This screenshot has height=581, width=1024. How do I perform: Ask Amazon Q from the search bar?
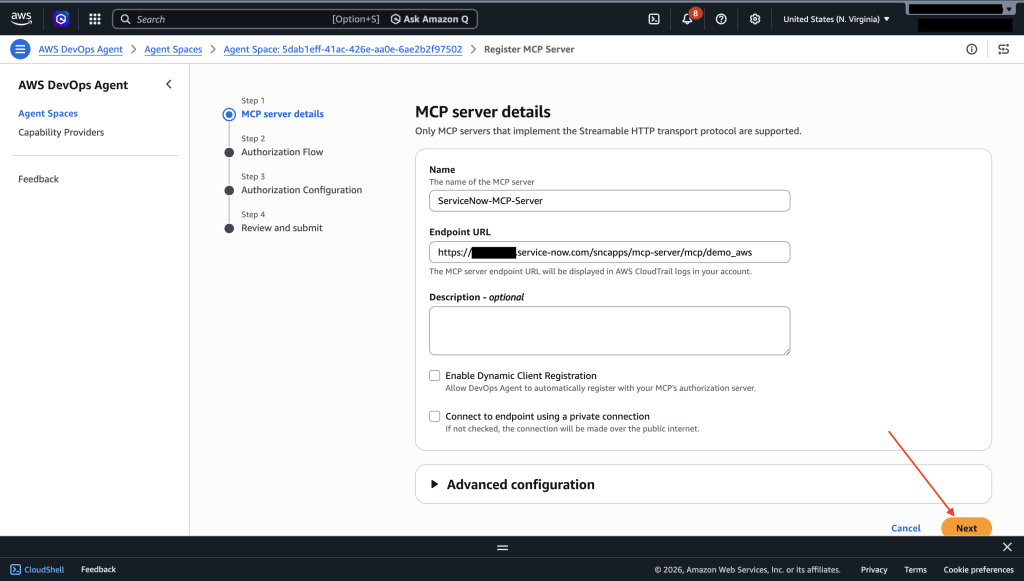click(x=430, y=19)
